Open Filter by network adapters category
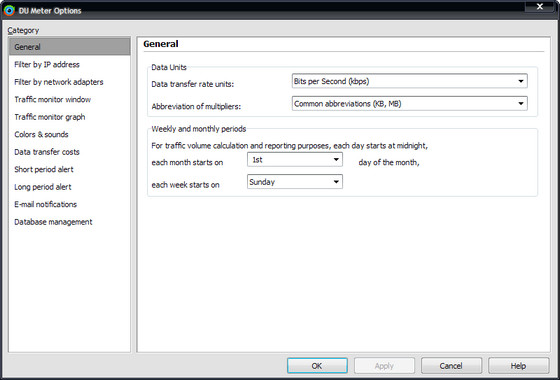This screenshot has width=560, height=380. (70, 82)
